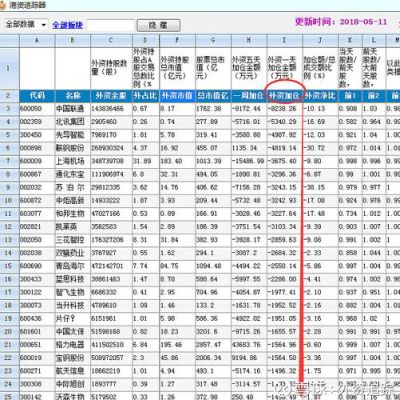The image size is (400, 400).
Task: Select the cell 中炬高新
Action: pos(73,201)
